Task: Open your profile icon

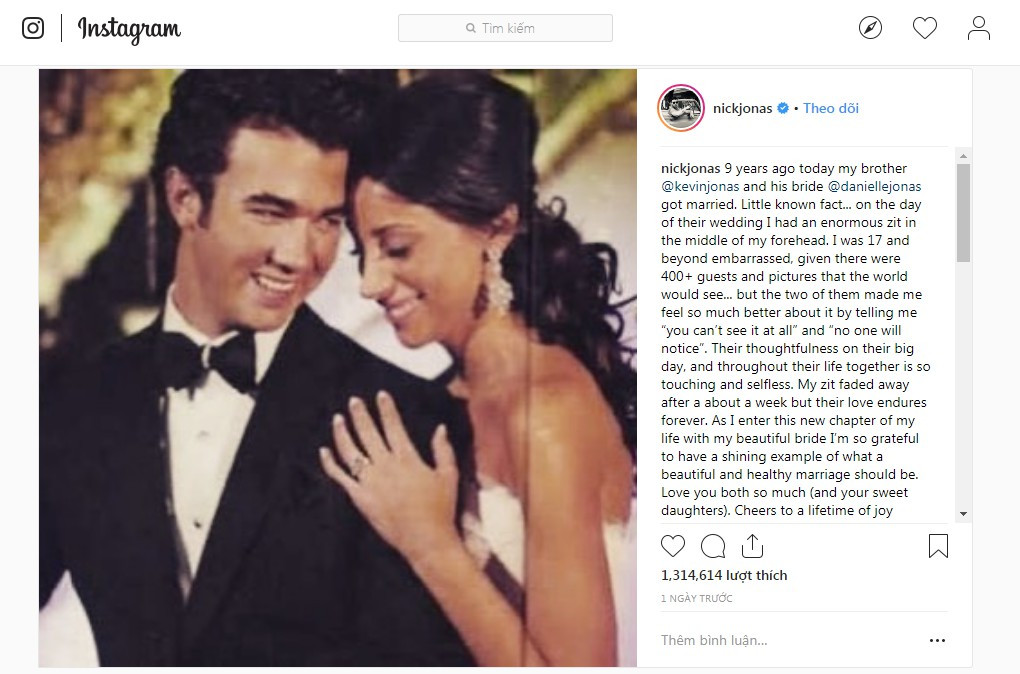Action: click(979, 27)
